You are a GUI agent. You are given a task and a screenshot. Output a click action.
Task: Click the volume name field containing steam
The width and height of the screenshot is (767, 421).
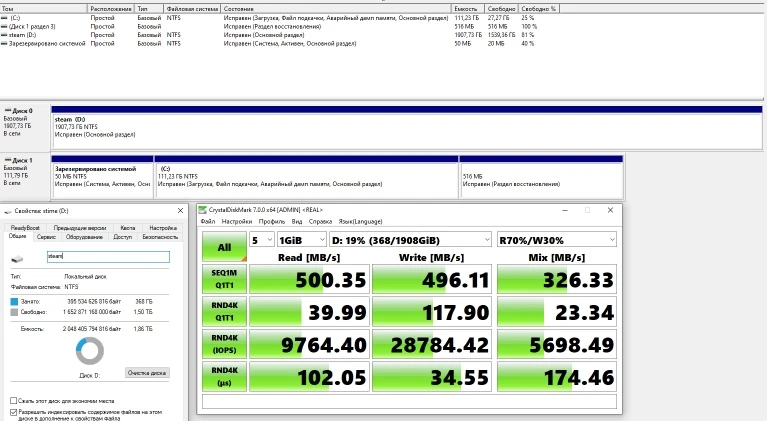pos(108,257)
